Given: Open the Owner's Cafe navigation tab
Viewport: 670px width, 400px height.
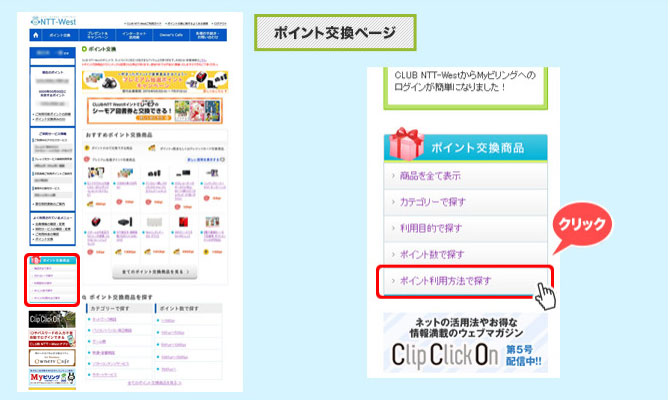Looking at the screenshot, I should click(171, 35).
